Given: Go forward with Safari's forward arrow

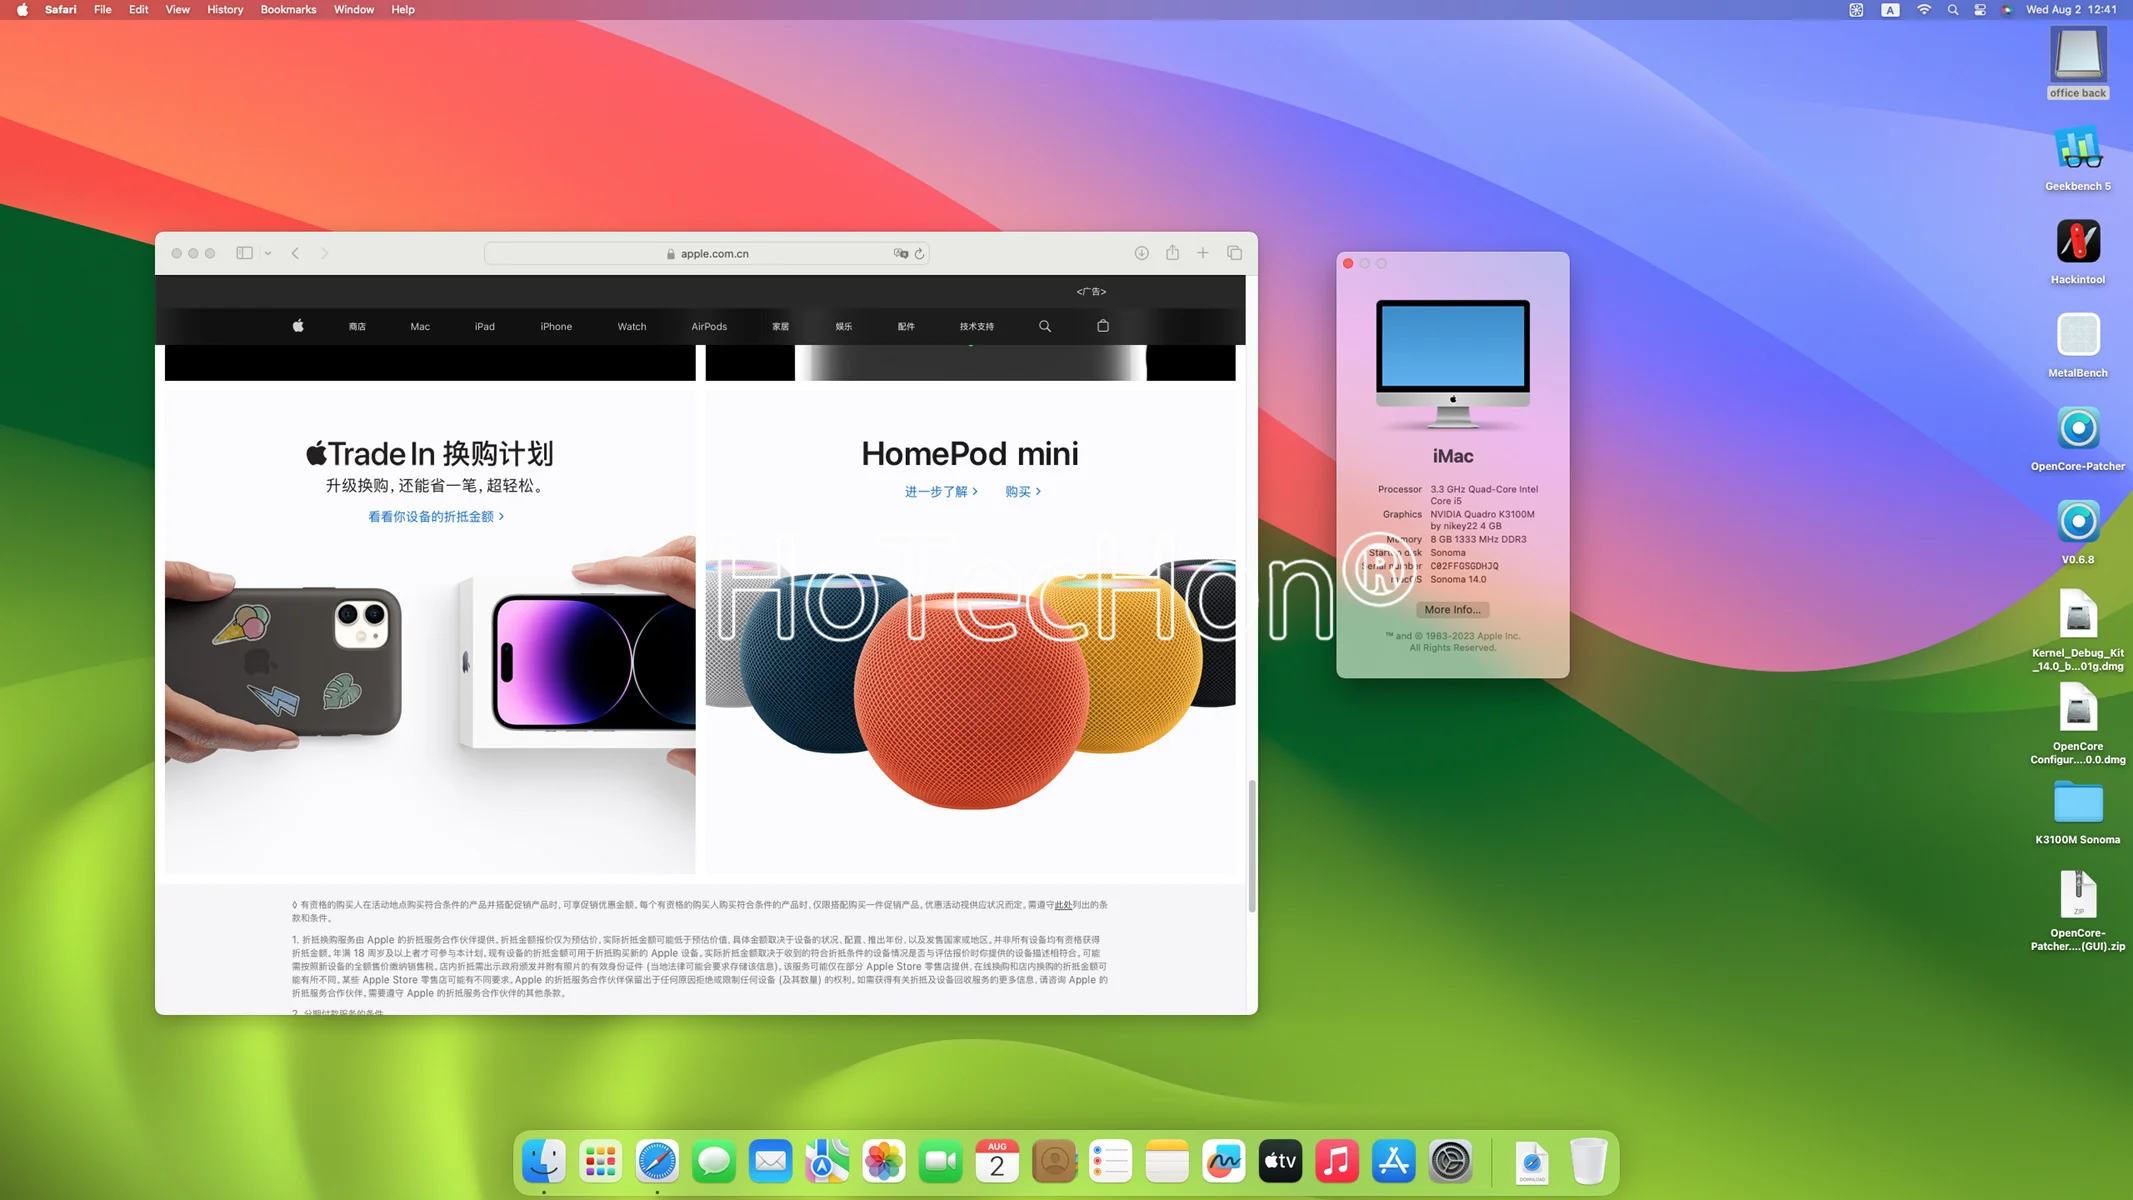Looking at the screenshot, I should click(x=324, y=253).
